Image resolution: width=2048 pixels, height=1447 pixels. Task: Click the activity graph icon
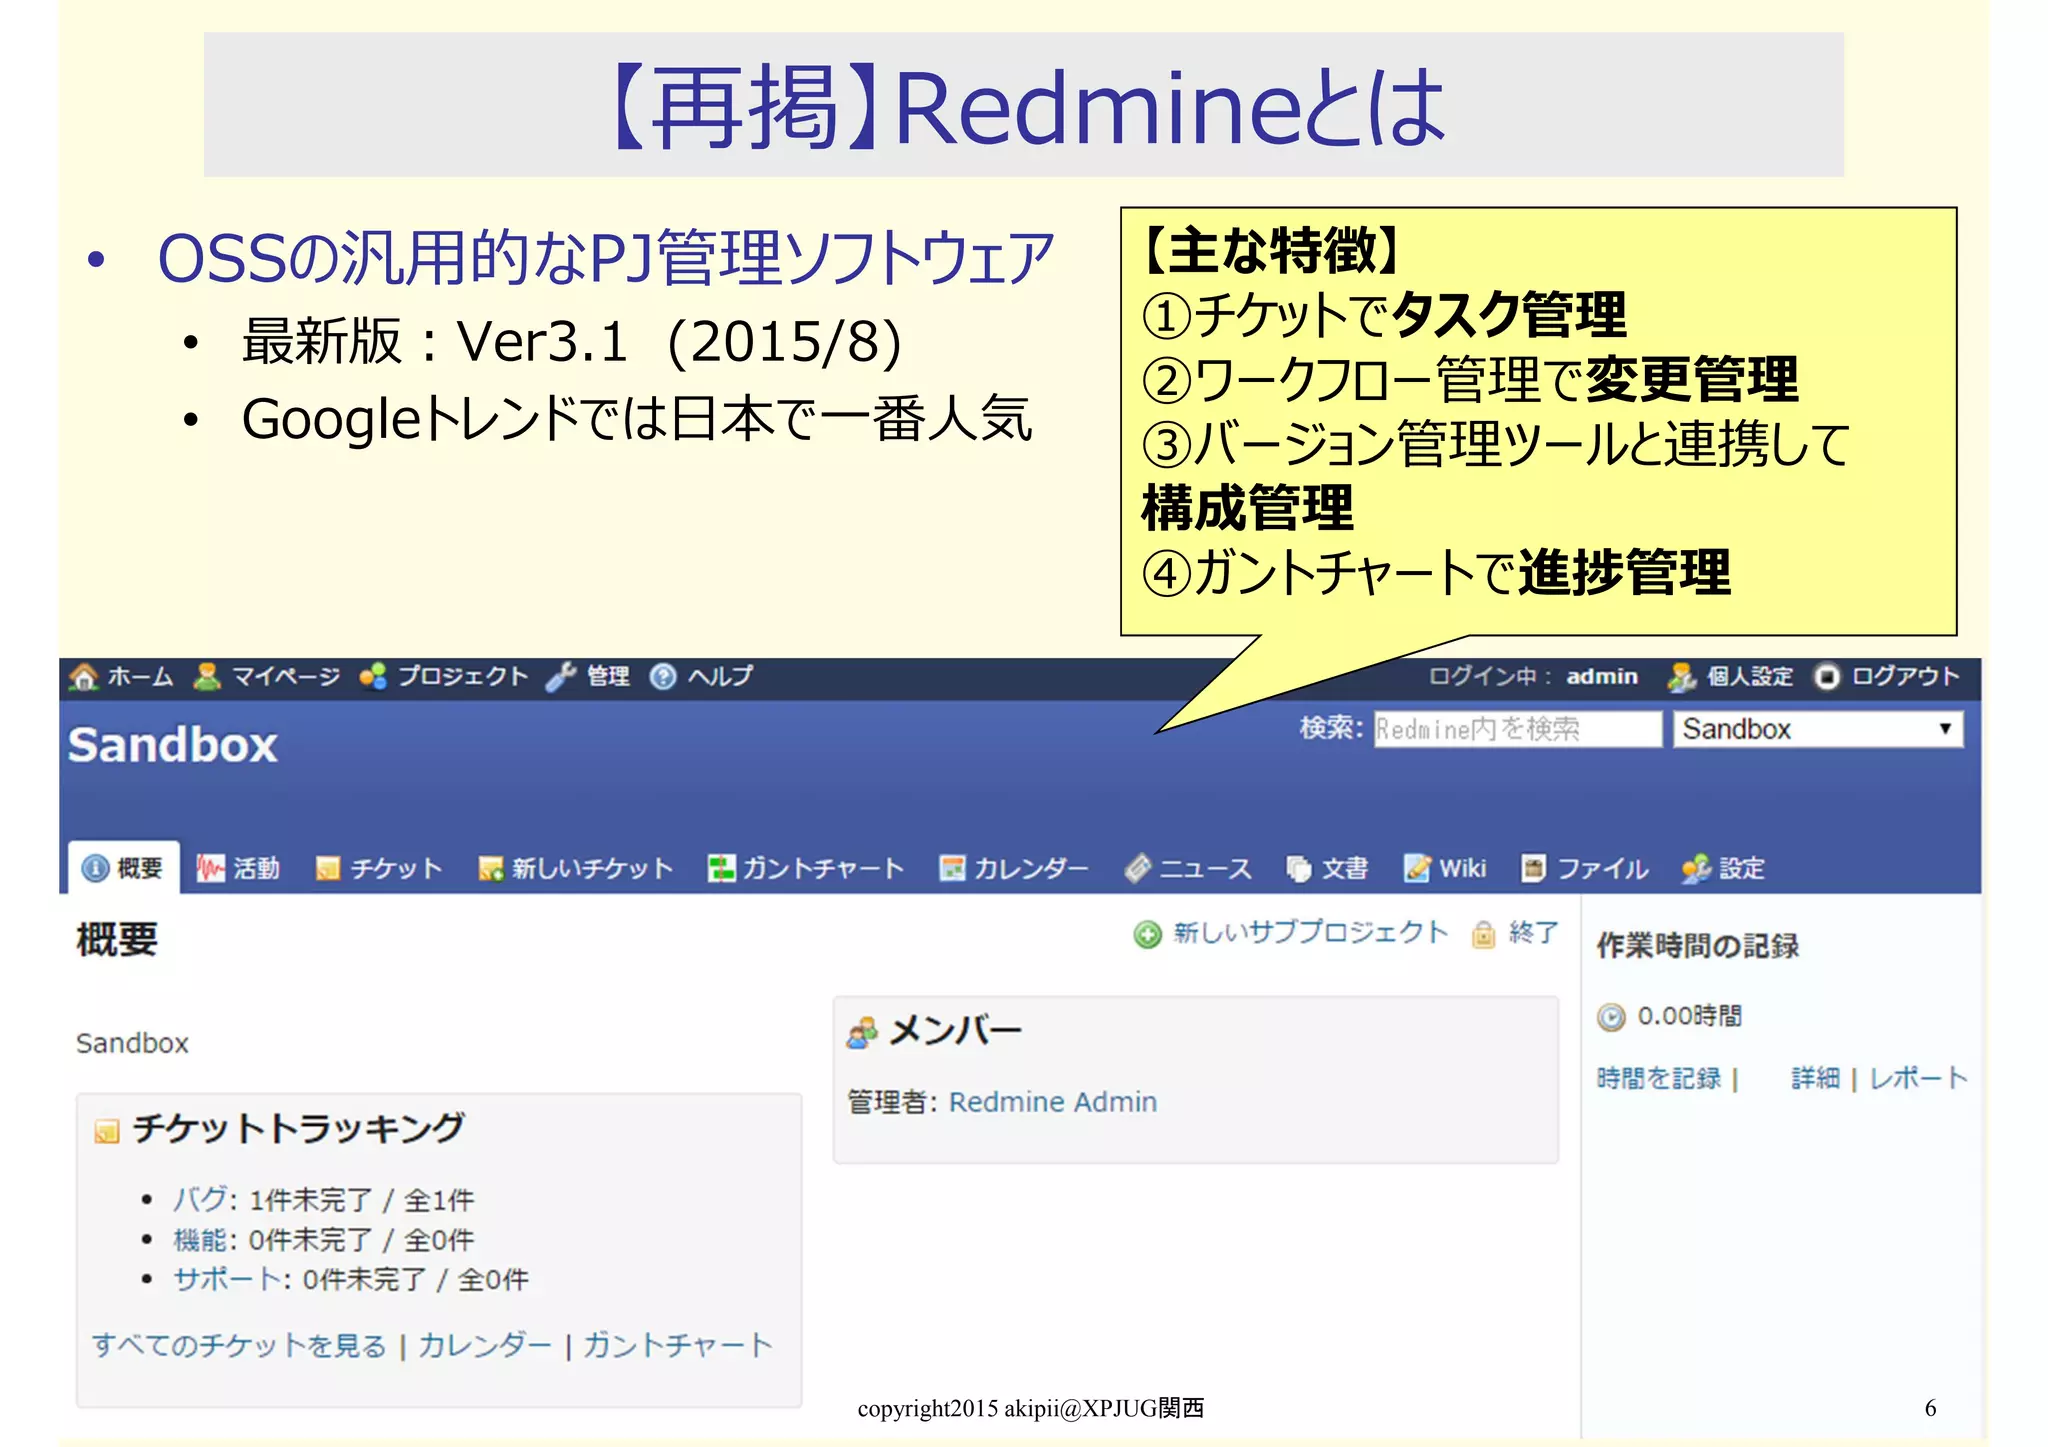(x=211, y=868)
